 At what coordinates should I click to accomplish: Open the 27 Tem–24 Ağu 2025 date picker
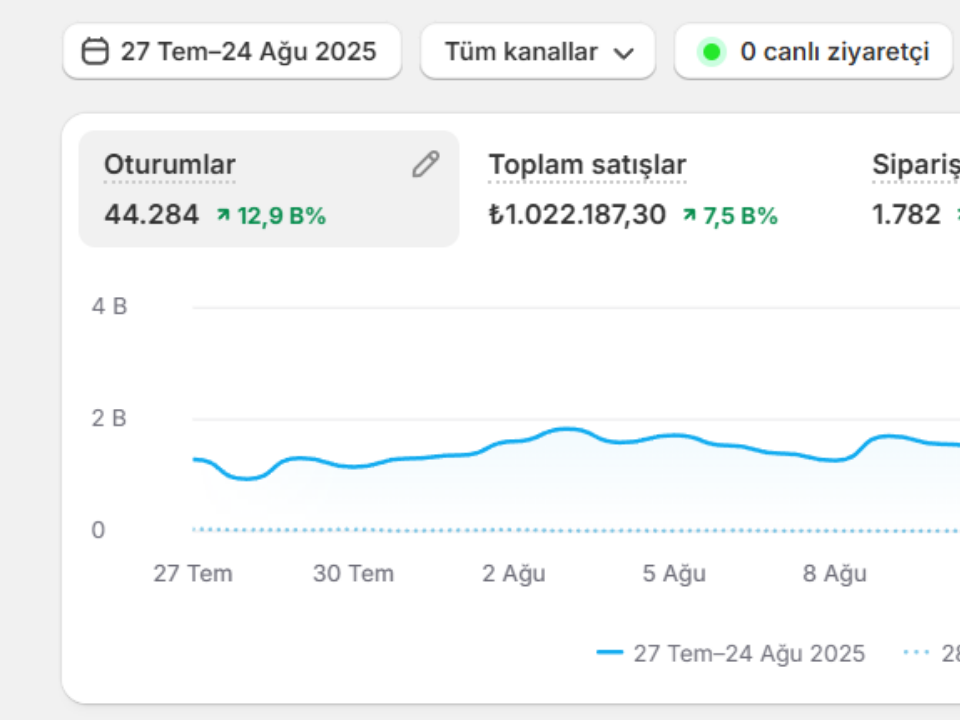[232, 51]
